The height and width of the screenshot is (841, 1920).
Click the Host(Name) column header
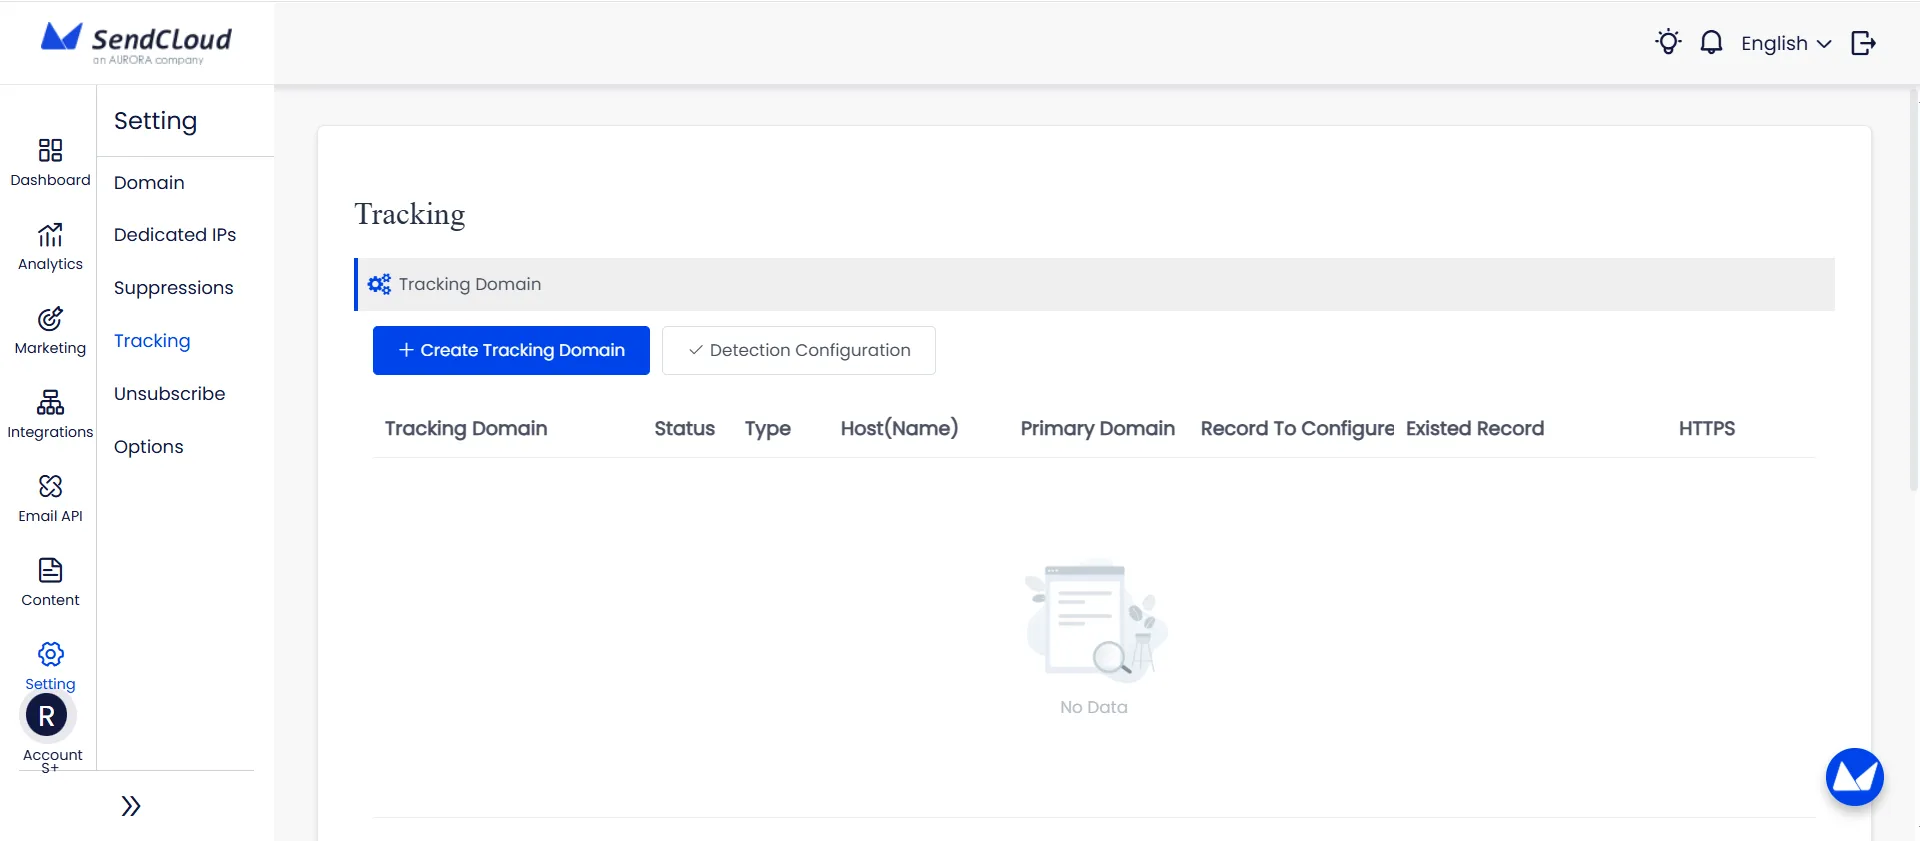click(899, 428)
